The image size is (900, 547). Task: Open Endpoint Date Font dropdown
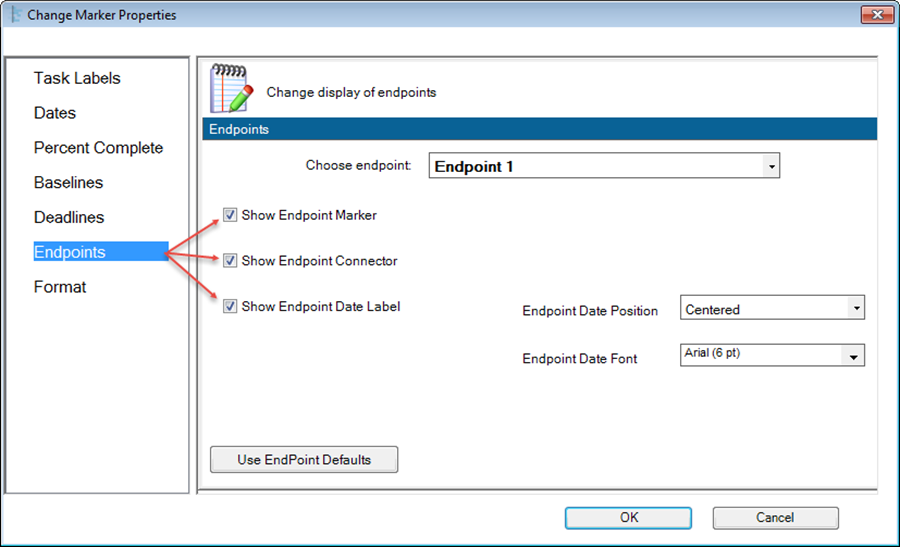[772, 355]
